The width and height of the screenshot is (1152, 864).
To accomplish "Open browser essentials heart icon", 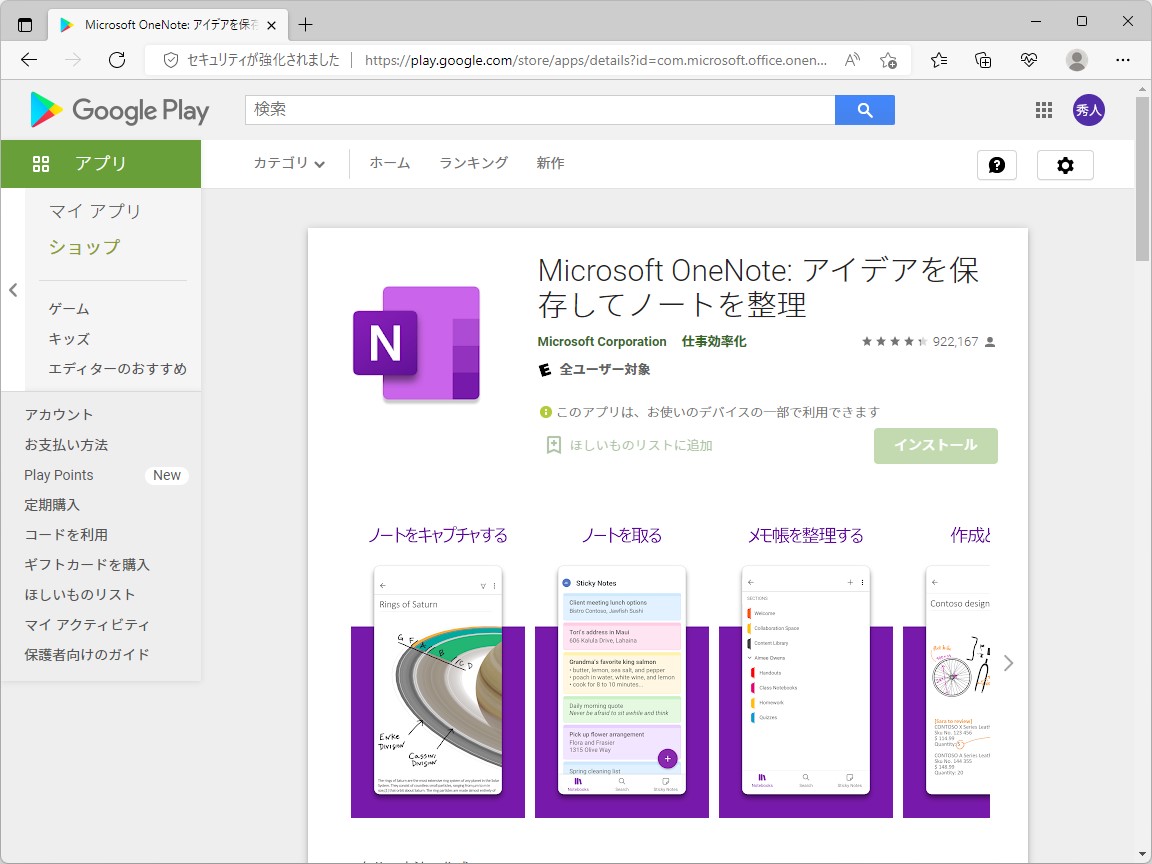I will 1029,60.
